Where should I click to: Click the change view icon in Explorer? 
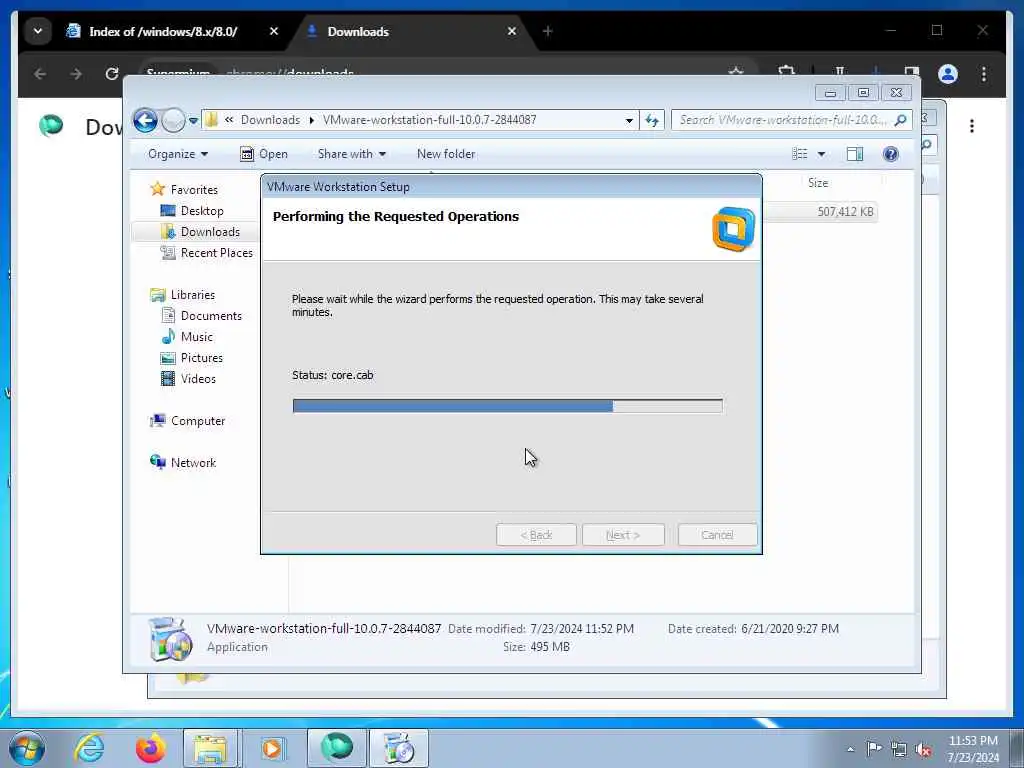tap(800, 154)
